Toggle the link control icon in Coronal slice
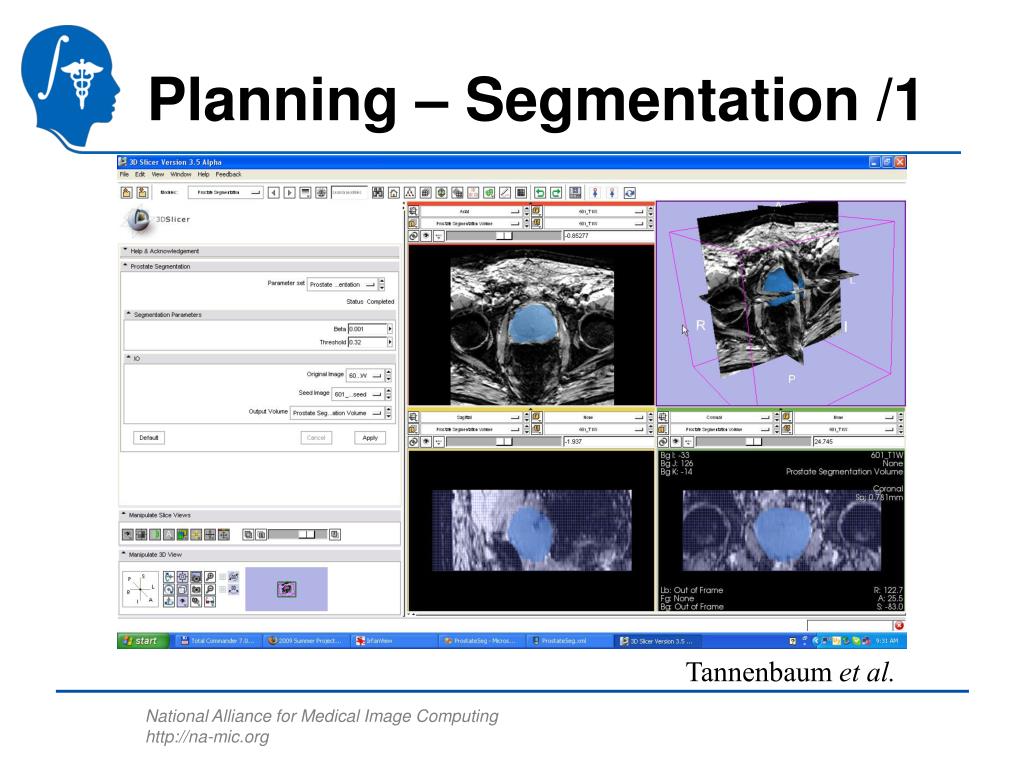 tap(664, 442)
